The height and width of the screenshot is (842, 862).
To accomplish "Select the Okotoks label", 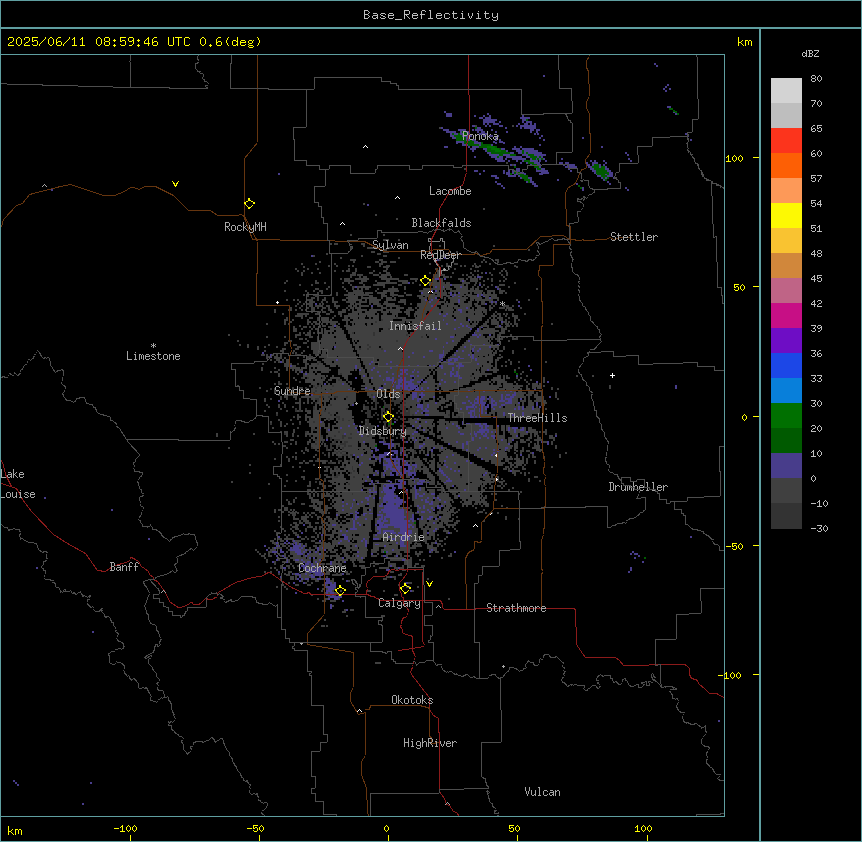I will pos(412,700).
